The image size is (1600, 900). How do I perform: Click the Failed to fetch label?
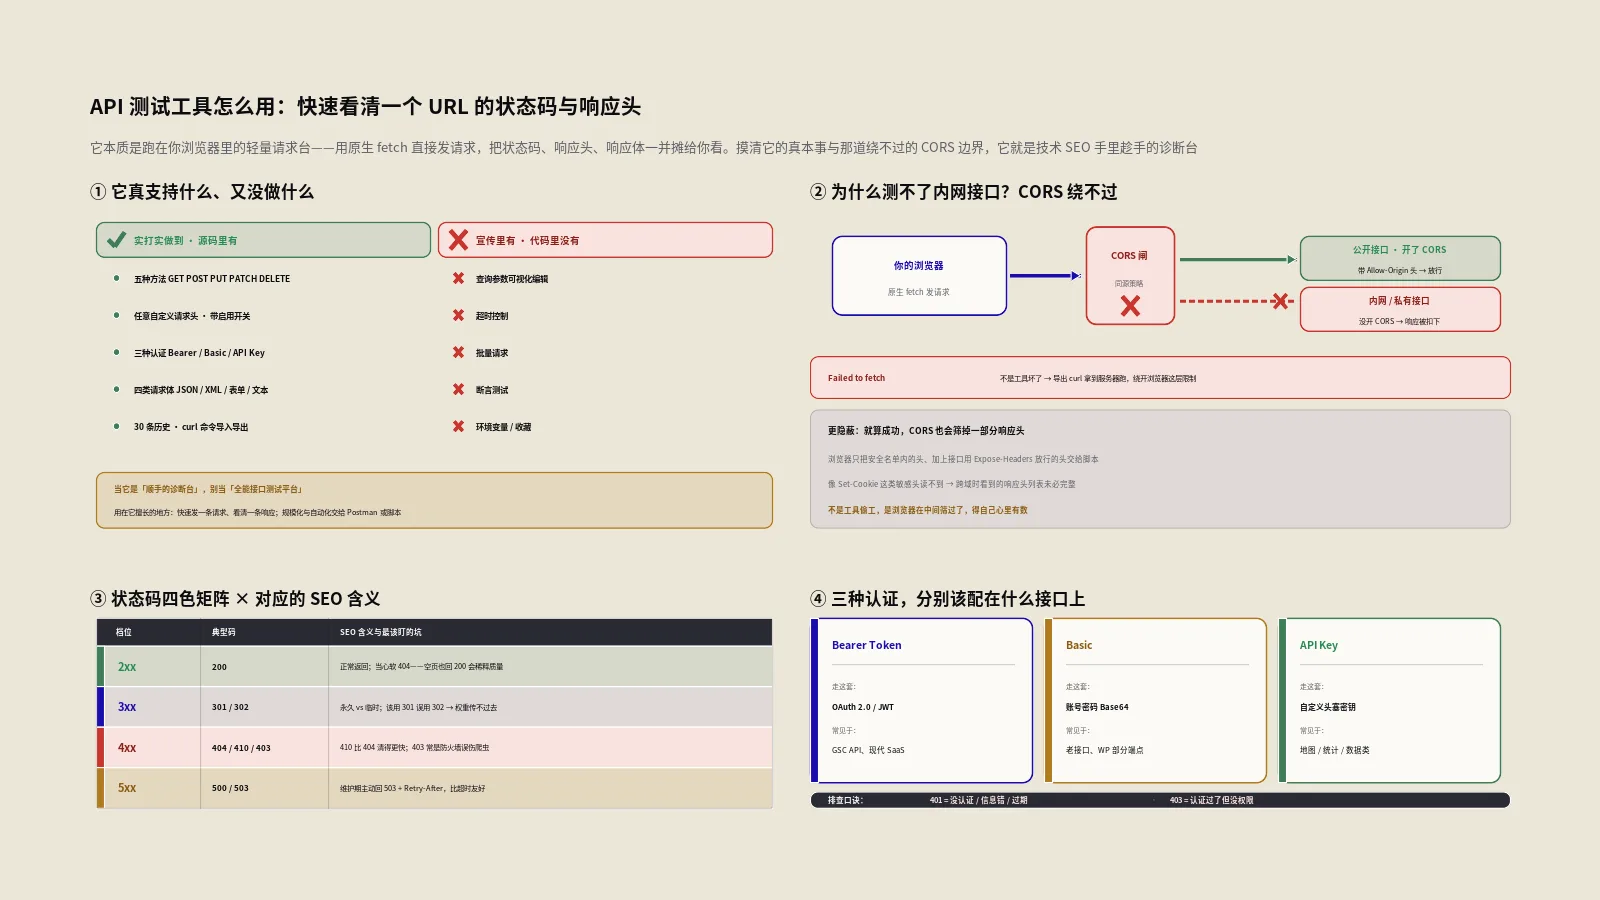(856, 378)
